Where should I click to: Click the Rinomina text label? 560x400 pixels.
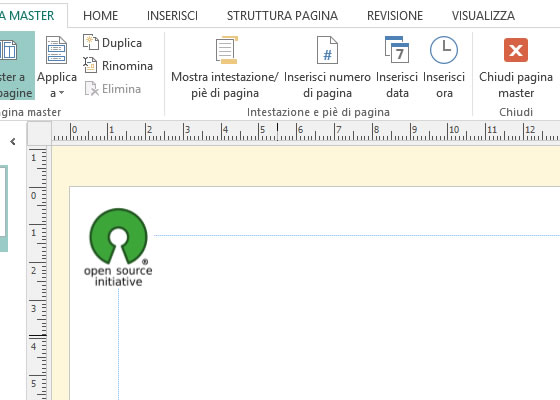coord(127,66)
